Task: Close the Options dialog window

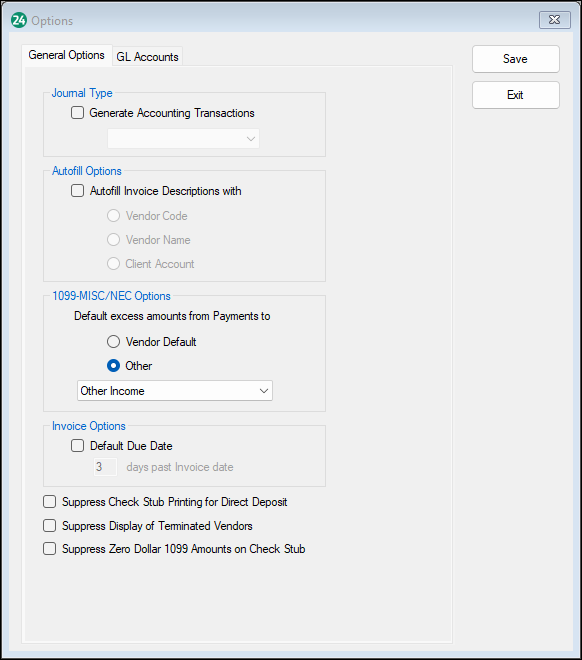Action: (555, 20)
